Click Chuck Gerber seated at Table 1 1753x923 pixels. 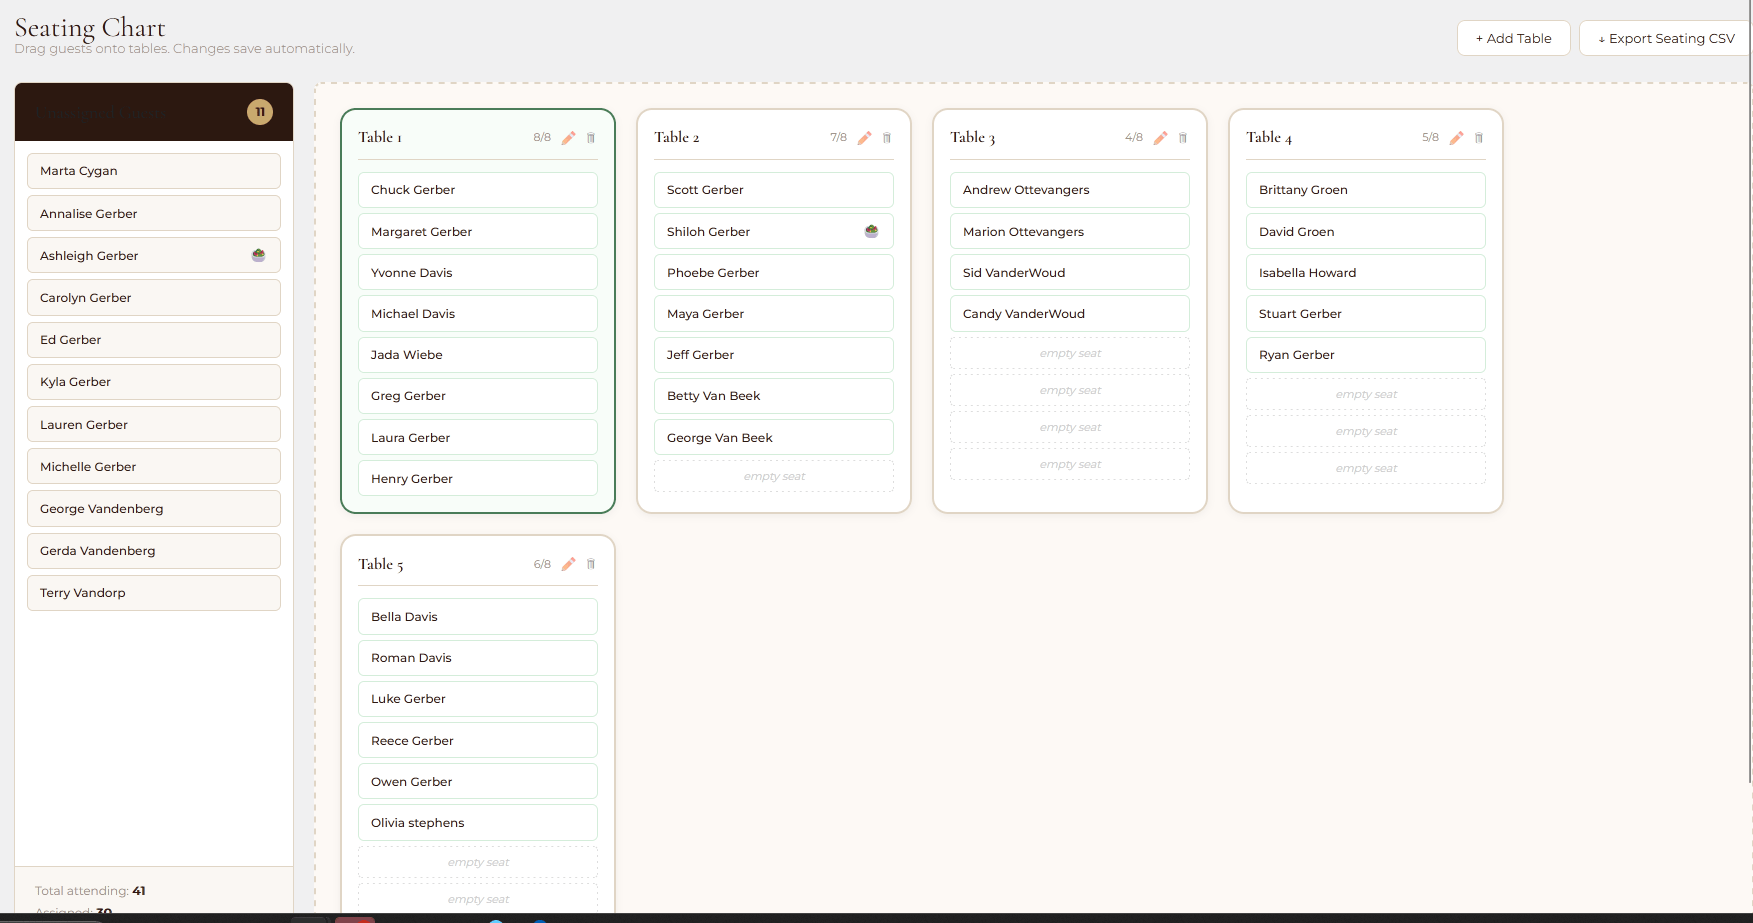tap(477, 190)
